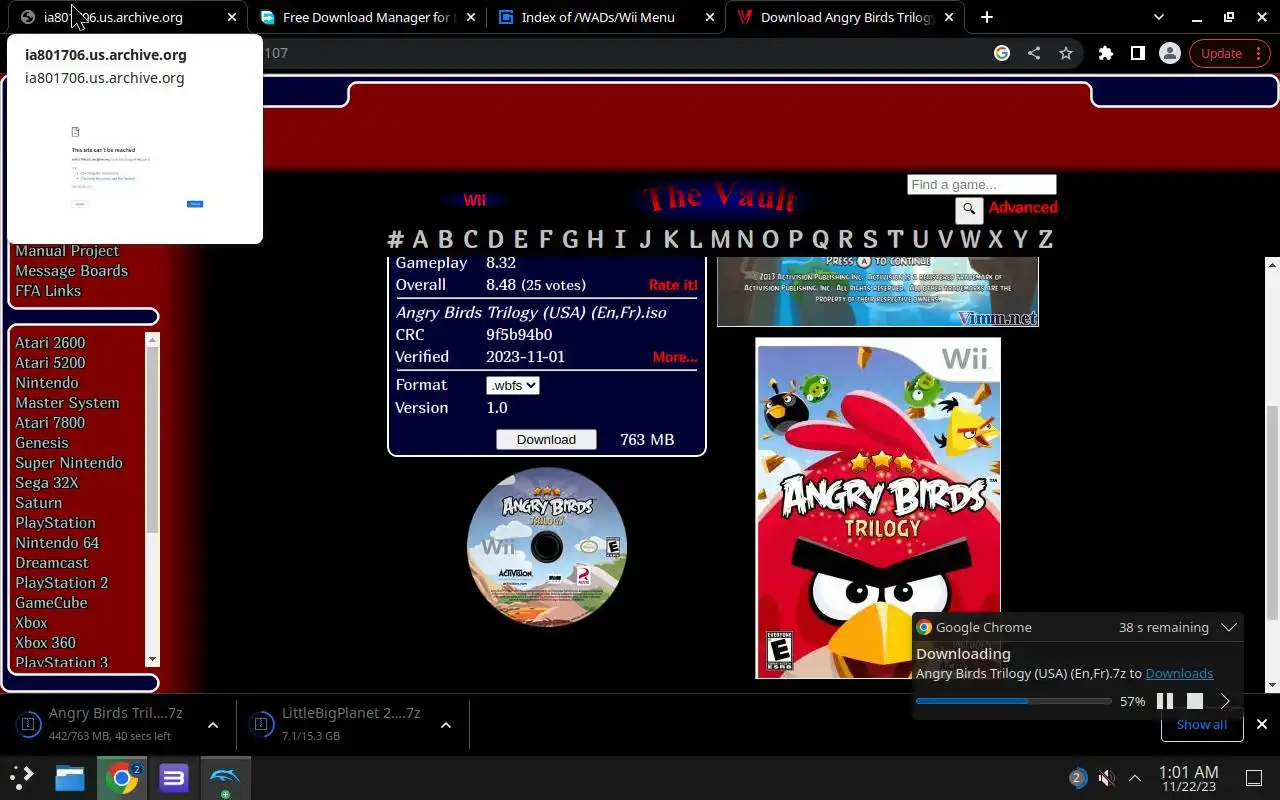Screen dimensions: 1280x800
Task: Click the taskbar clock showing 1:01 AM
Action: [1188, 778]
